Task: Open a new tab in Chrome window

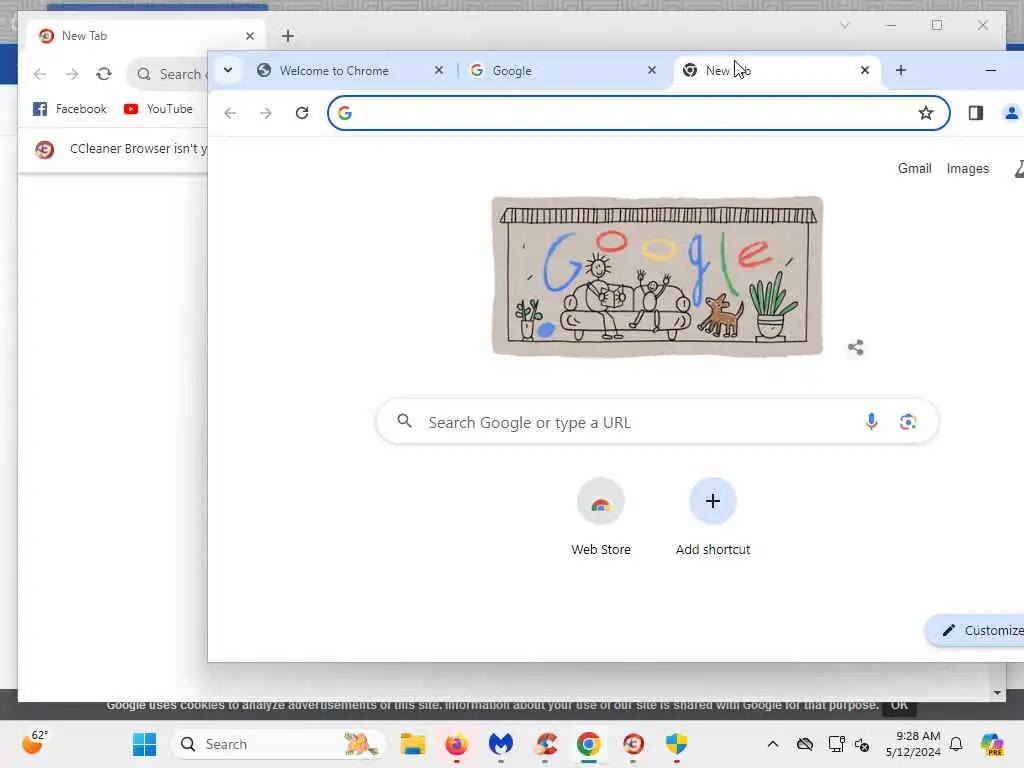Action: tap(901, 70)
